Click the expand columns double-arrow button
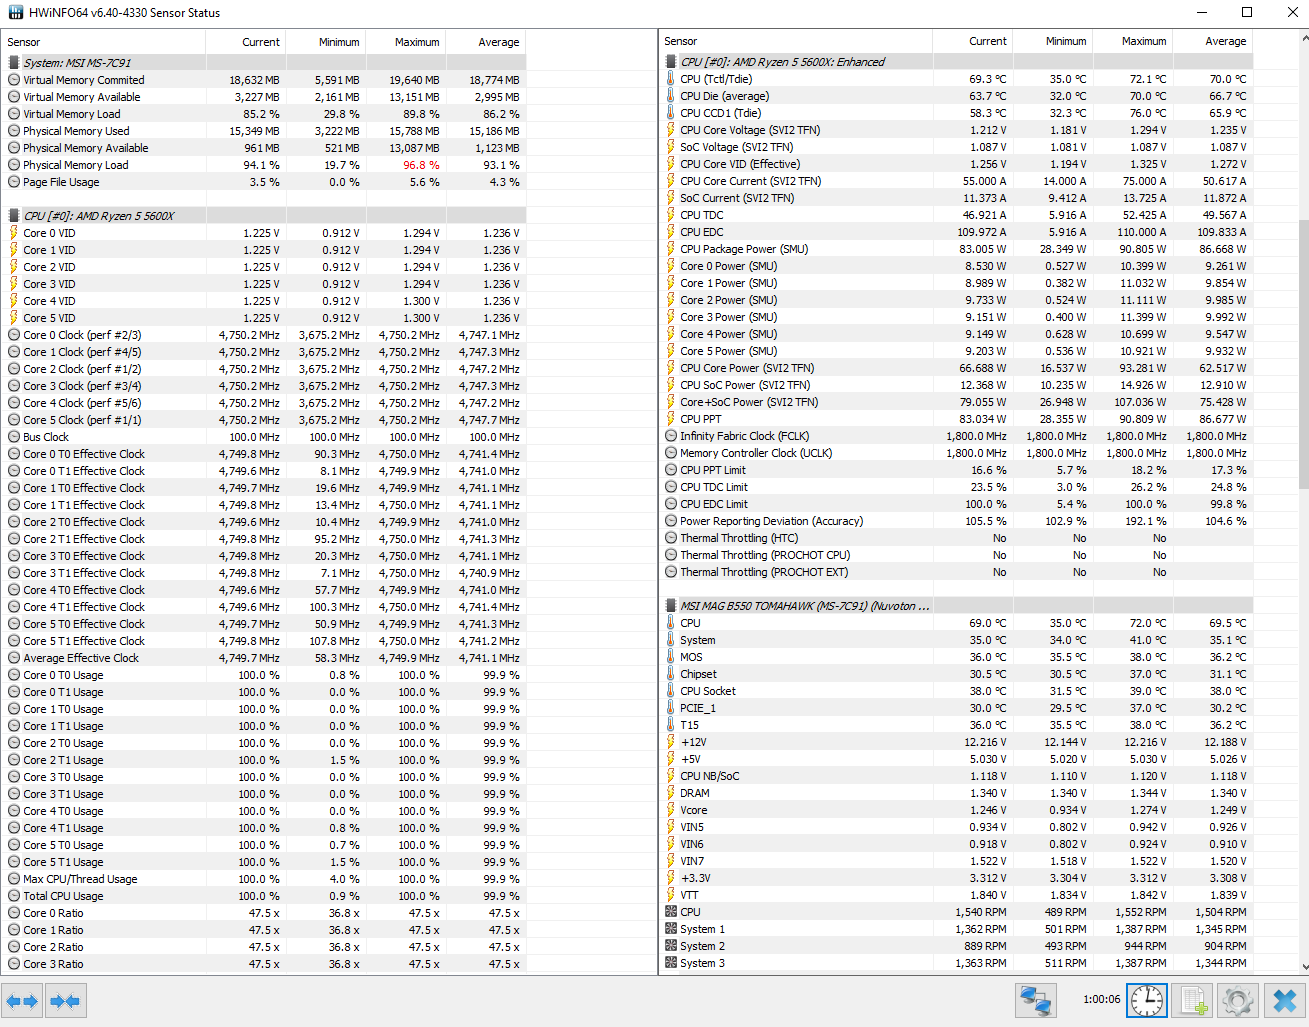This screenshot has height=1027, width=1309. (22, 1000)
